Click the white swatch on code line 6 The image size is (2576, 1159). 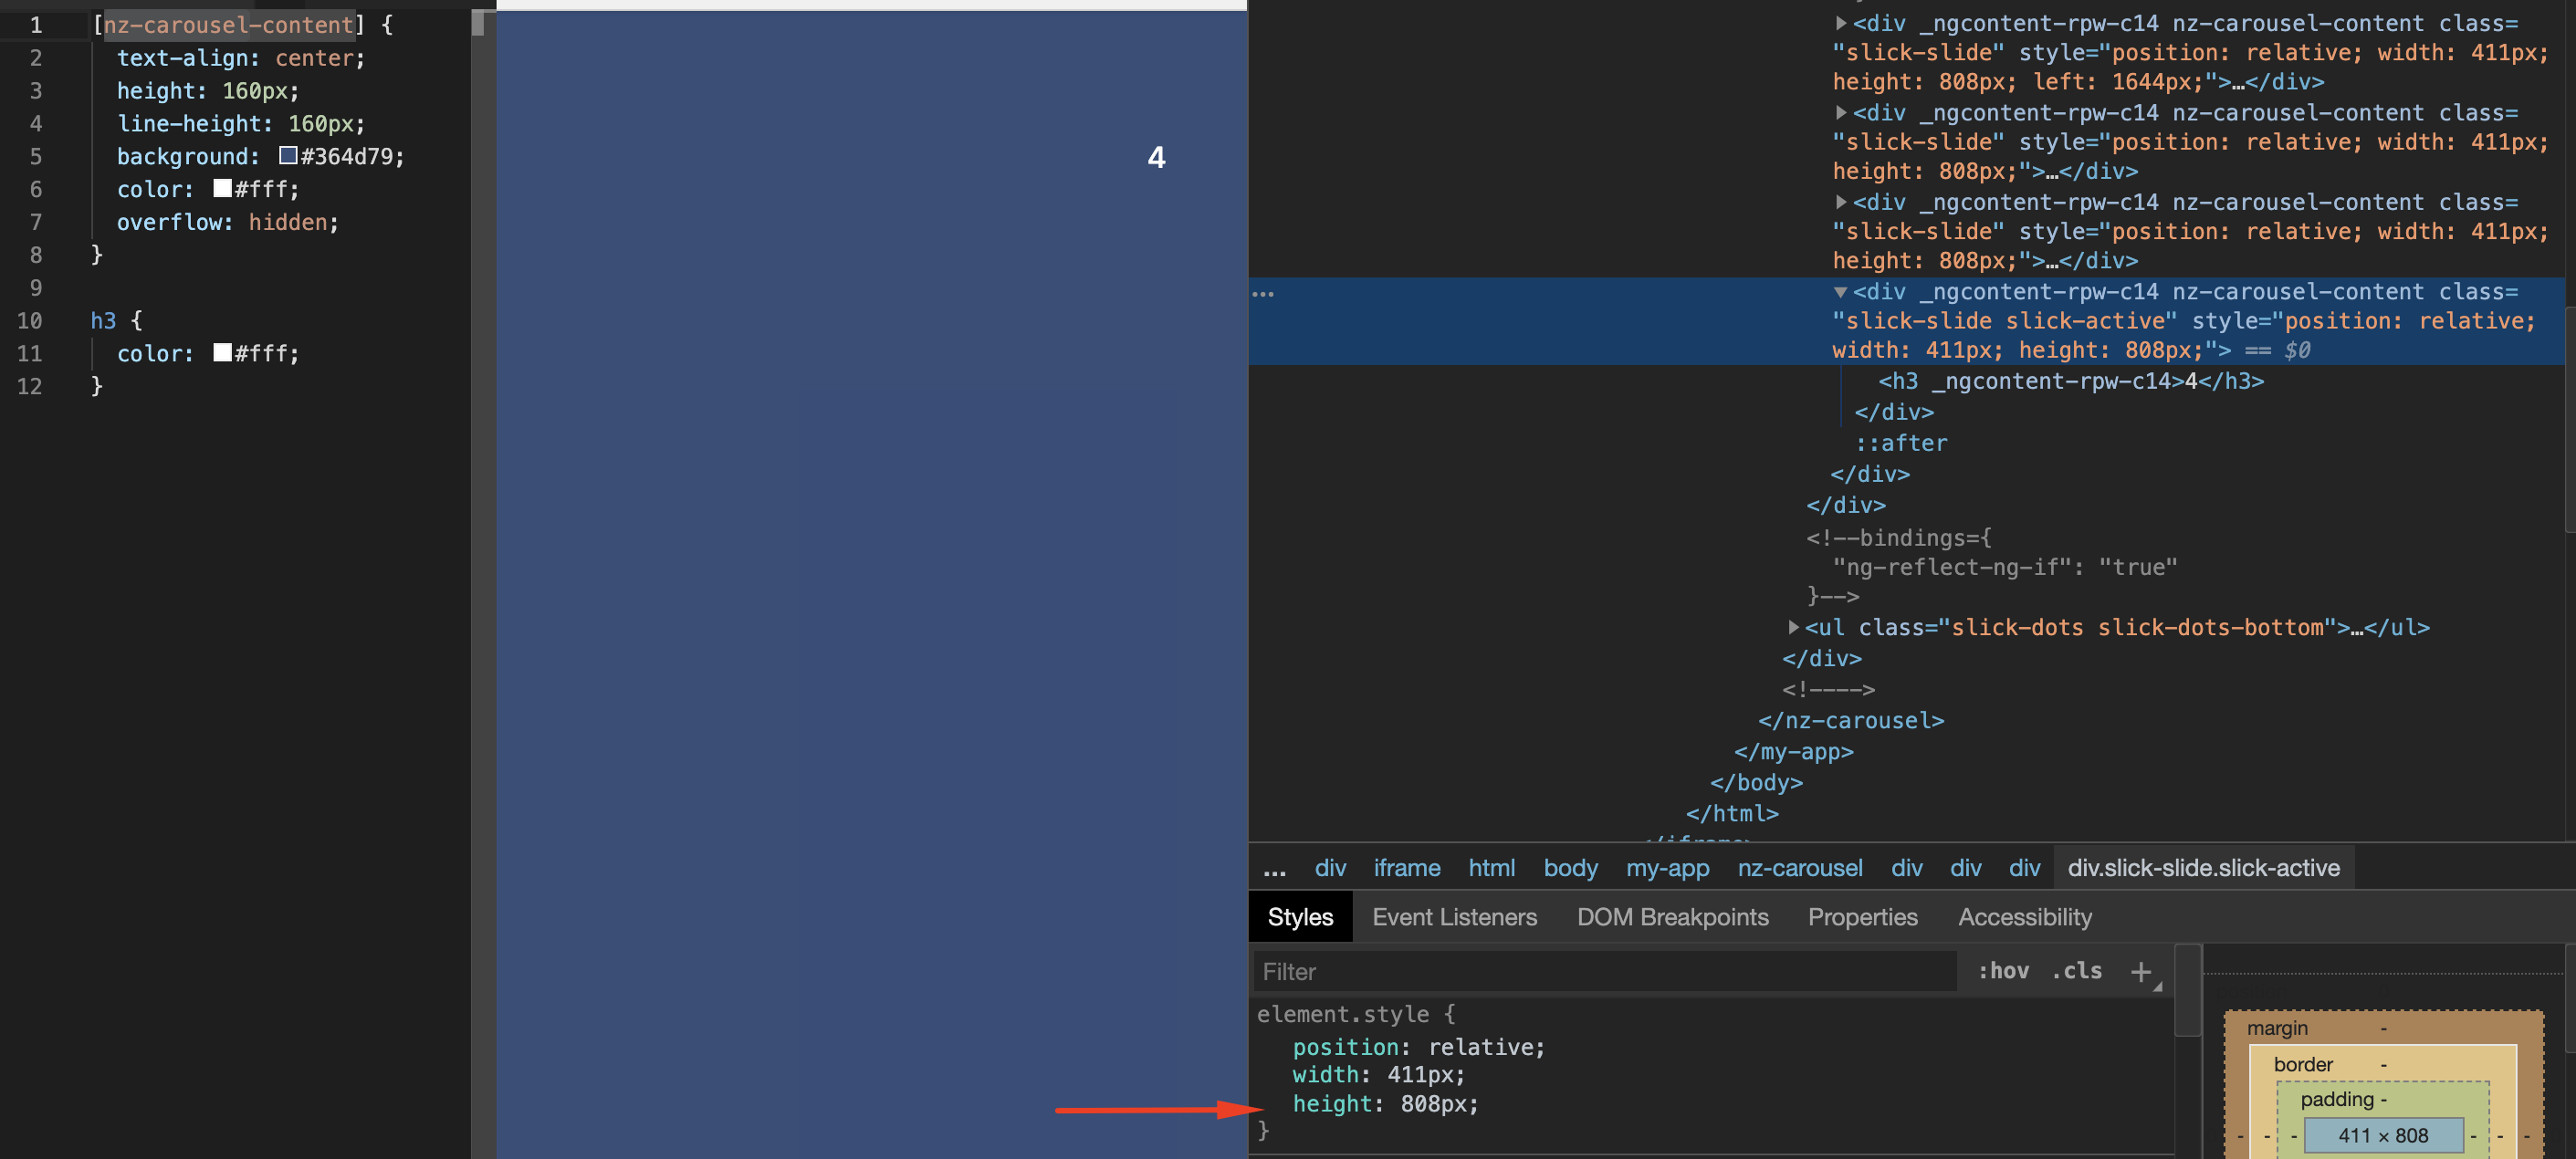pos(222,188)
